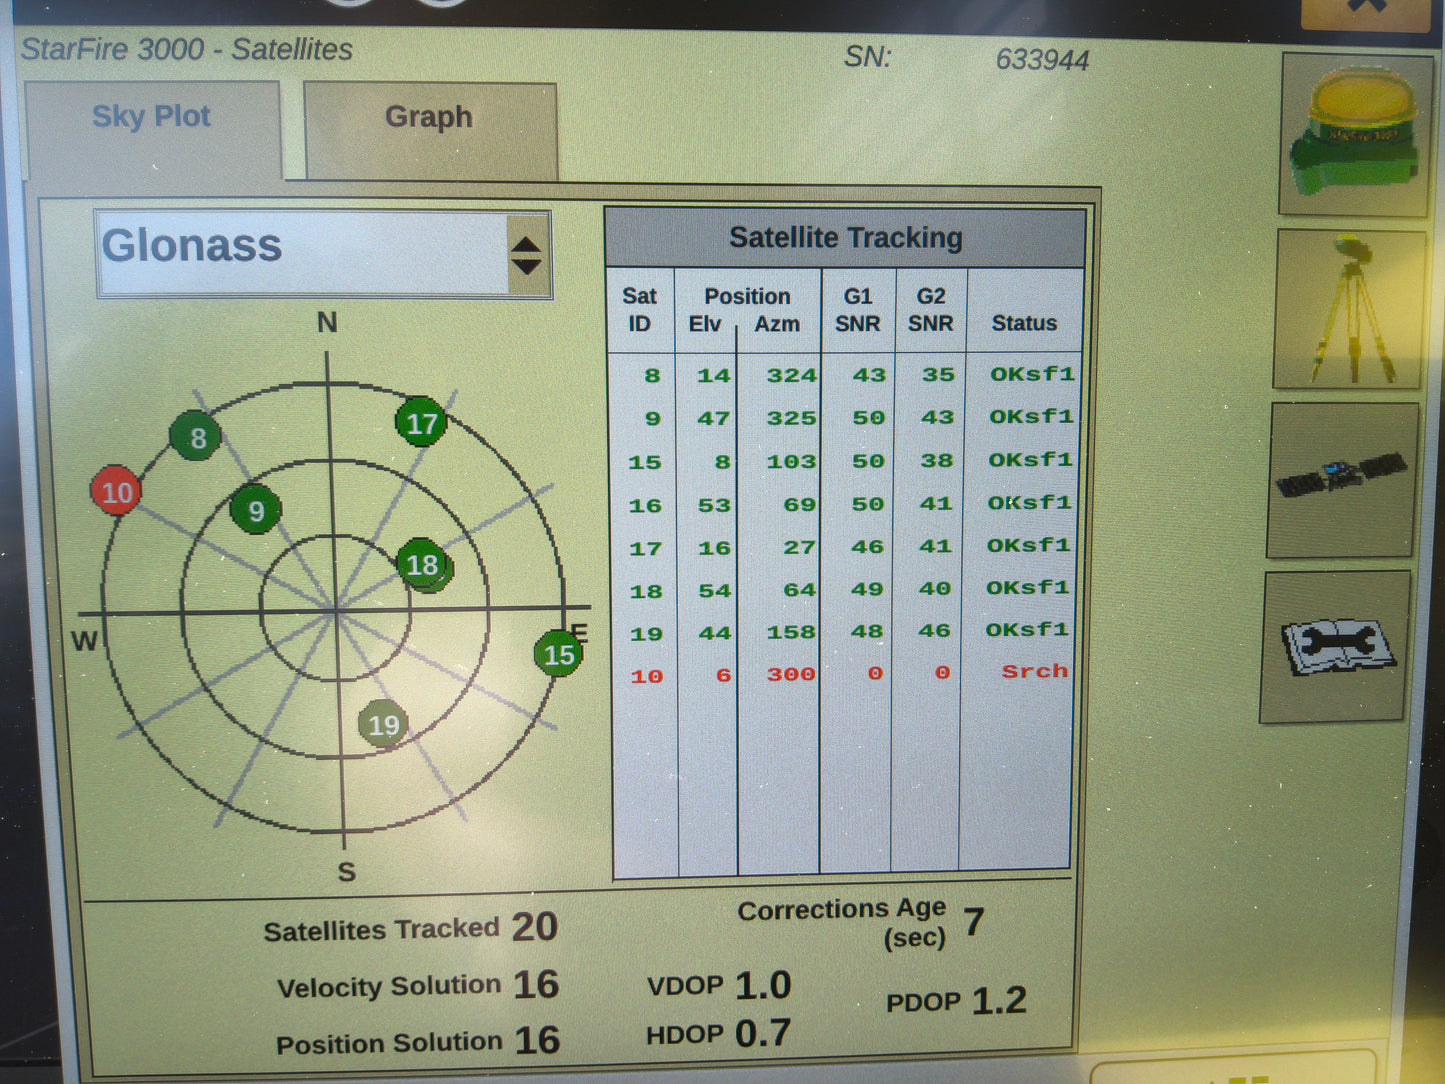Click the Sat ID column header
1445x1084 pixels.
point(639,310)
